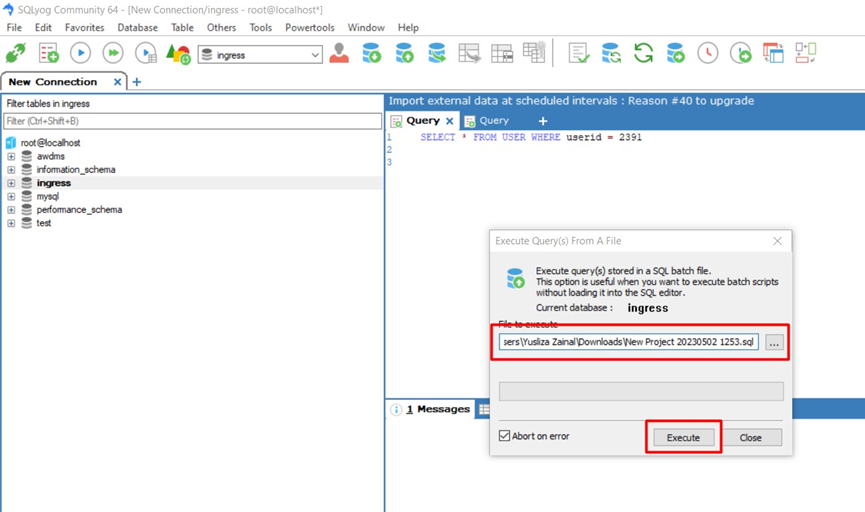Close the active Query tab
This screenshot has width=865, height=512.
point(450,121)
